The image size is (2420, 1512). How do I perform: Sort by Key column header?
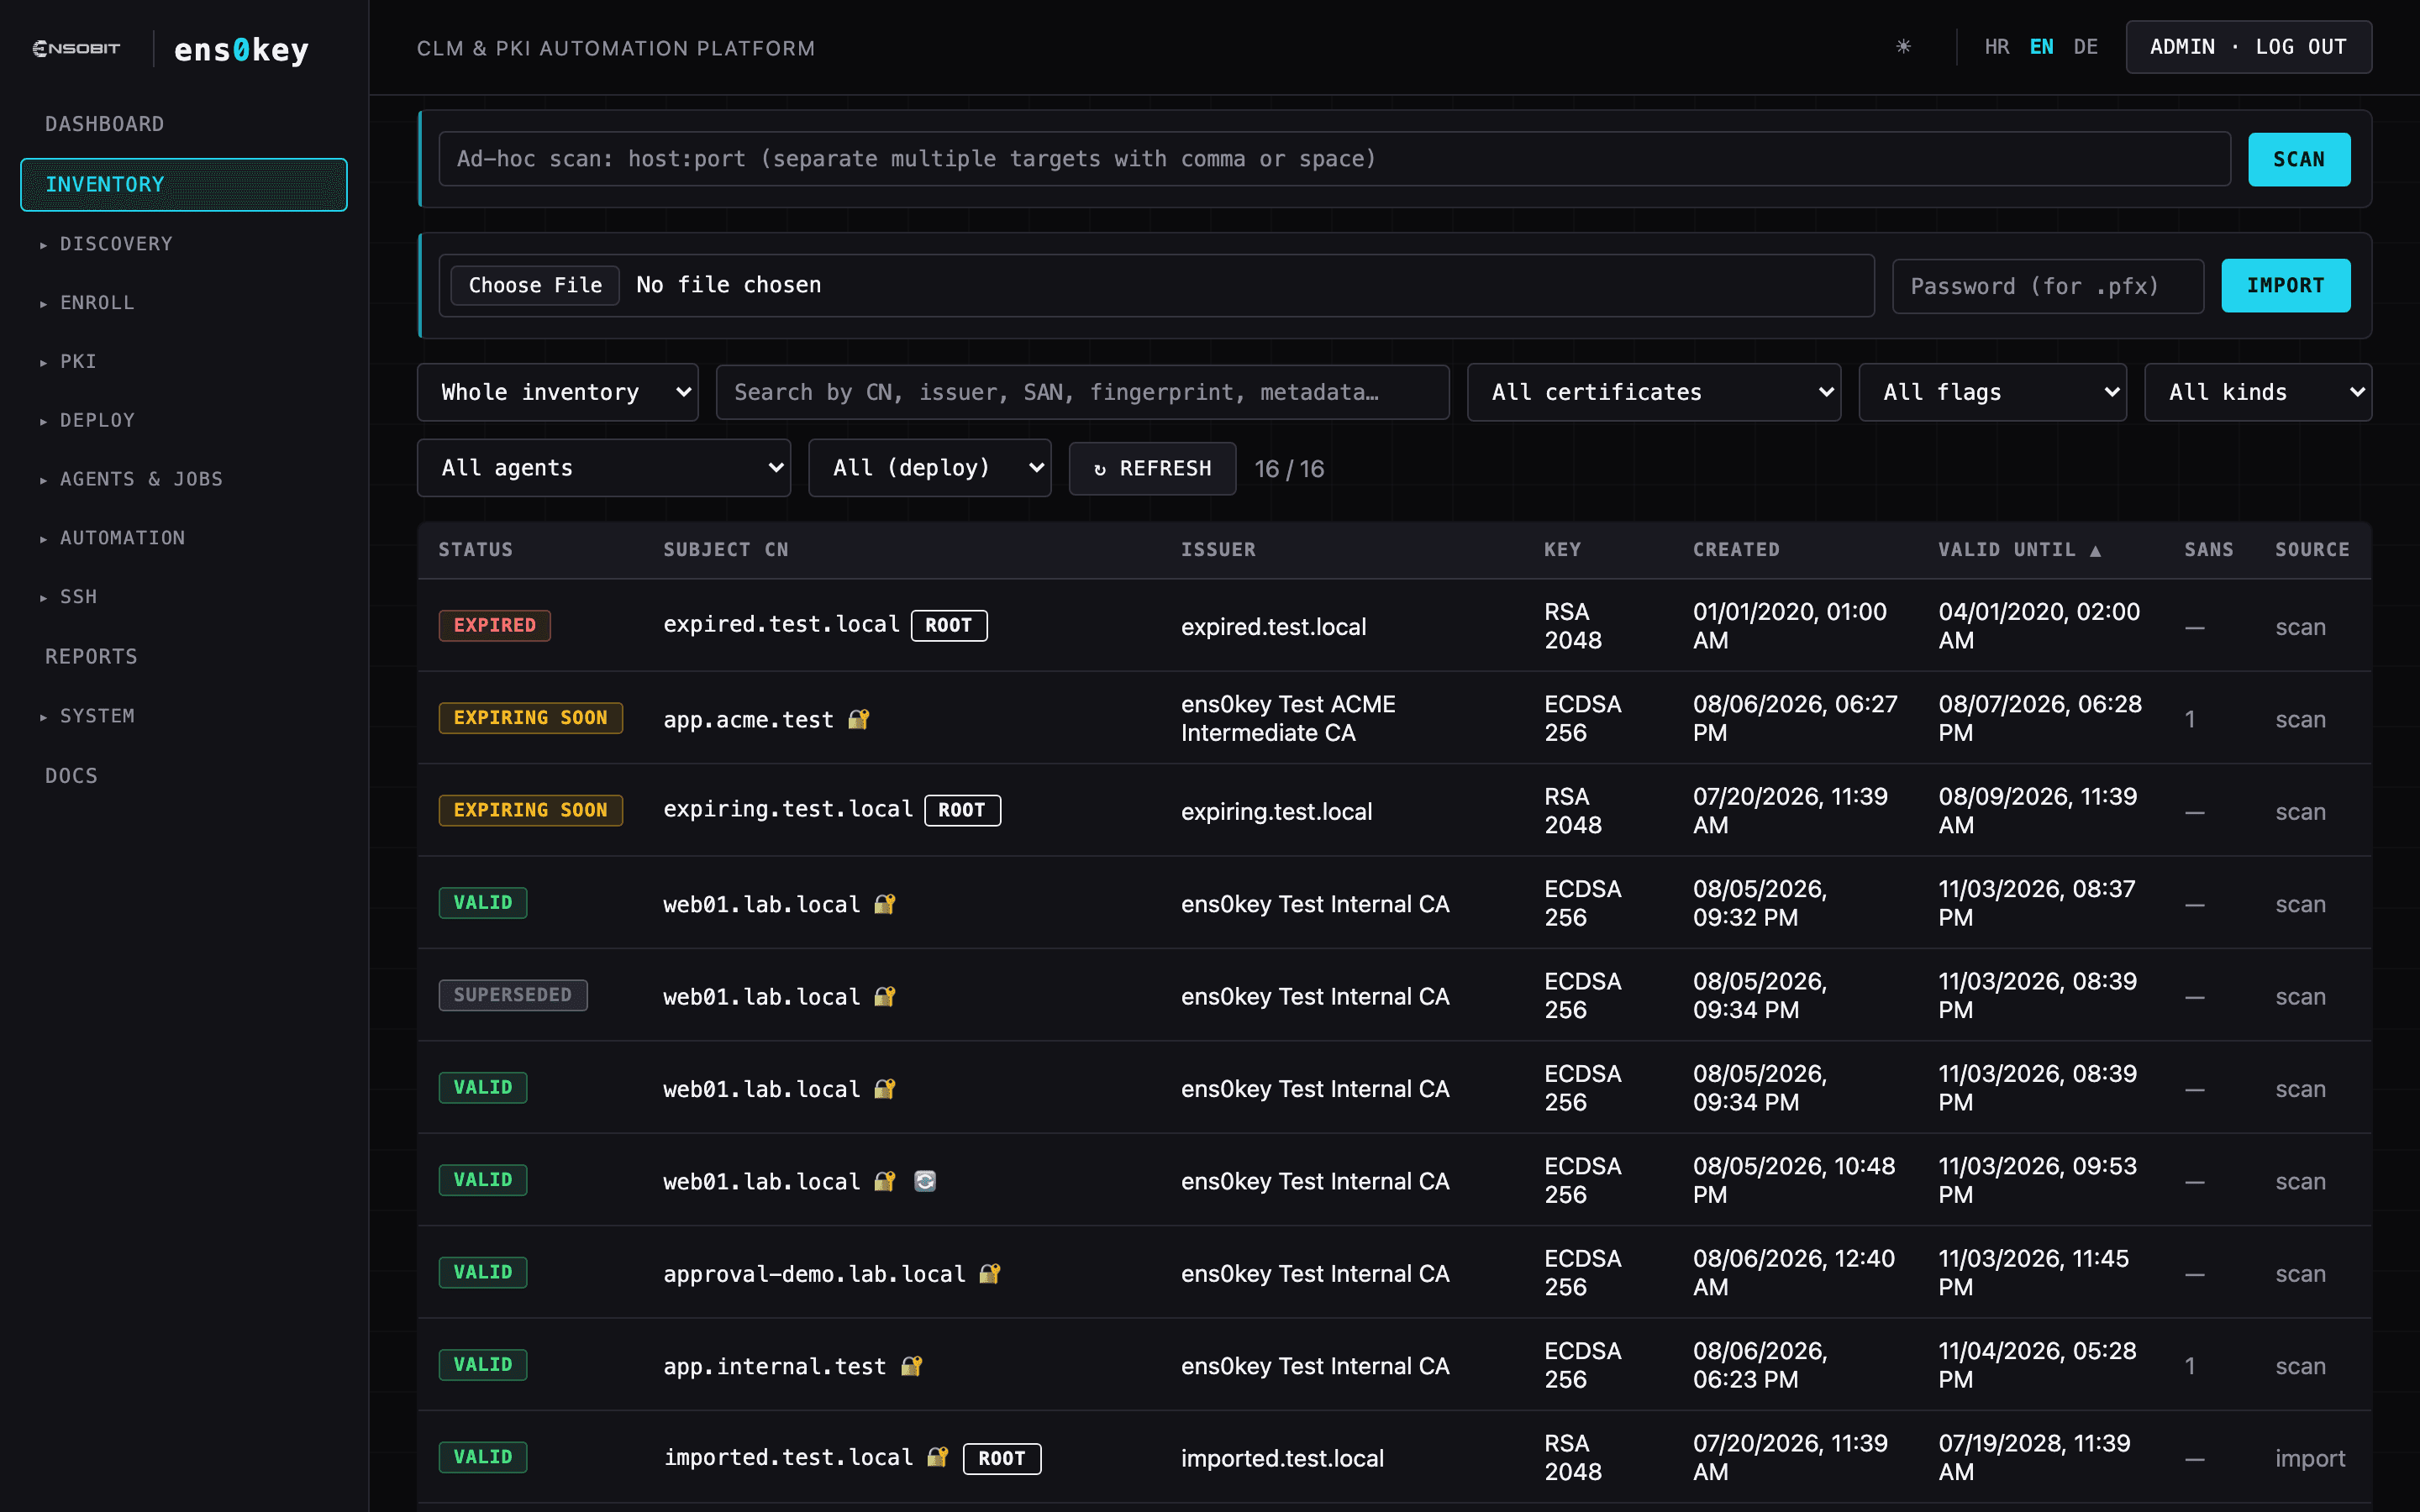1562,550
